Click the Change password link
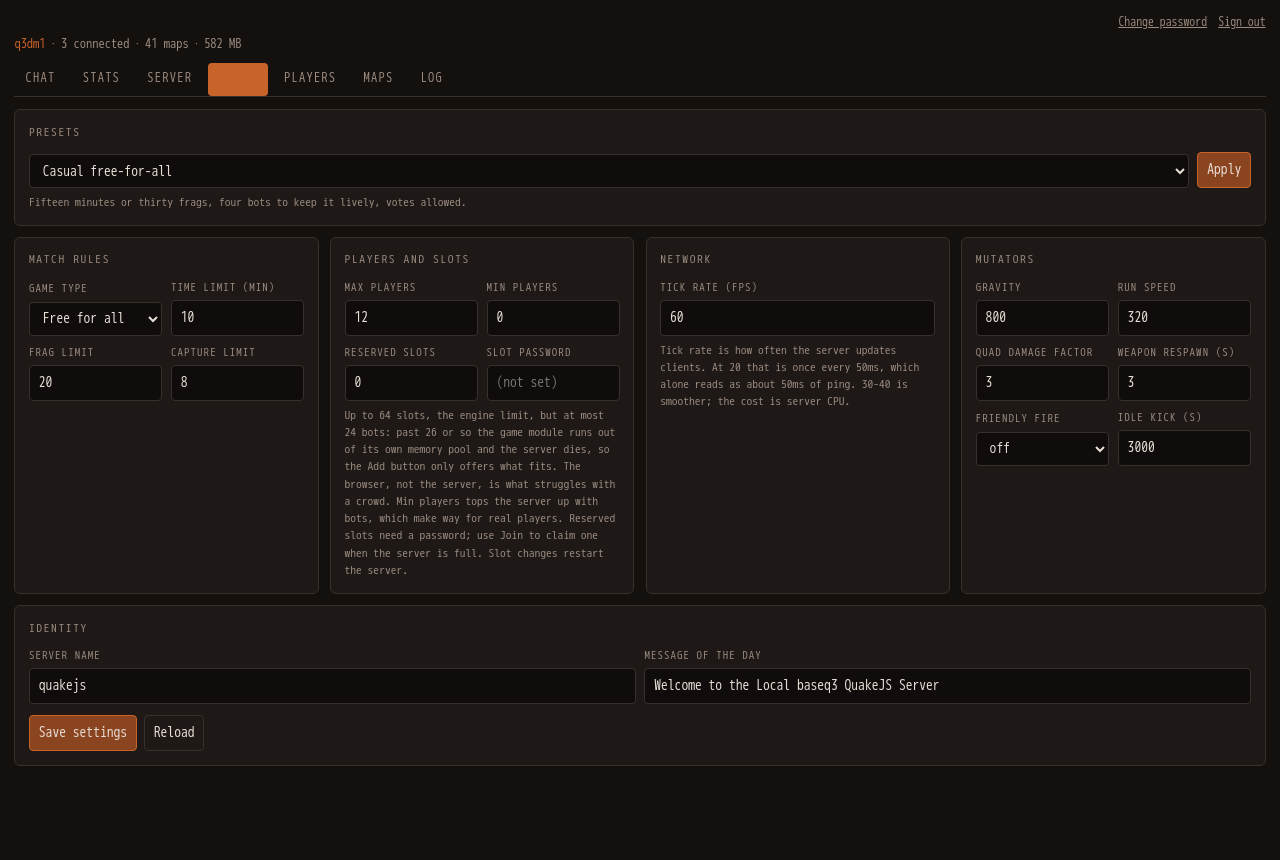Screen dimensions: 1280x860 coord(1162,22)
